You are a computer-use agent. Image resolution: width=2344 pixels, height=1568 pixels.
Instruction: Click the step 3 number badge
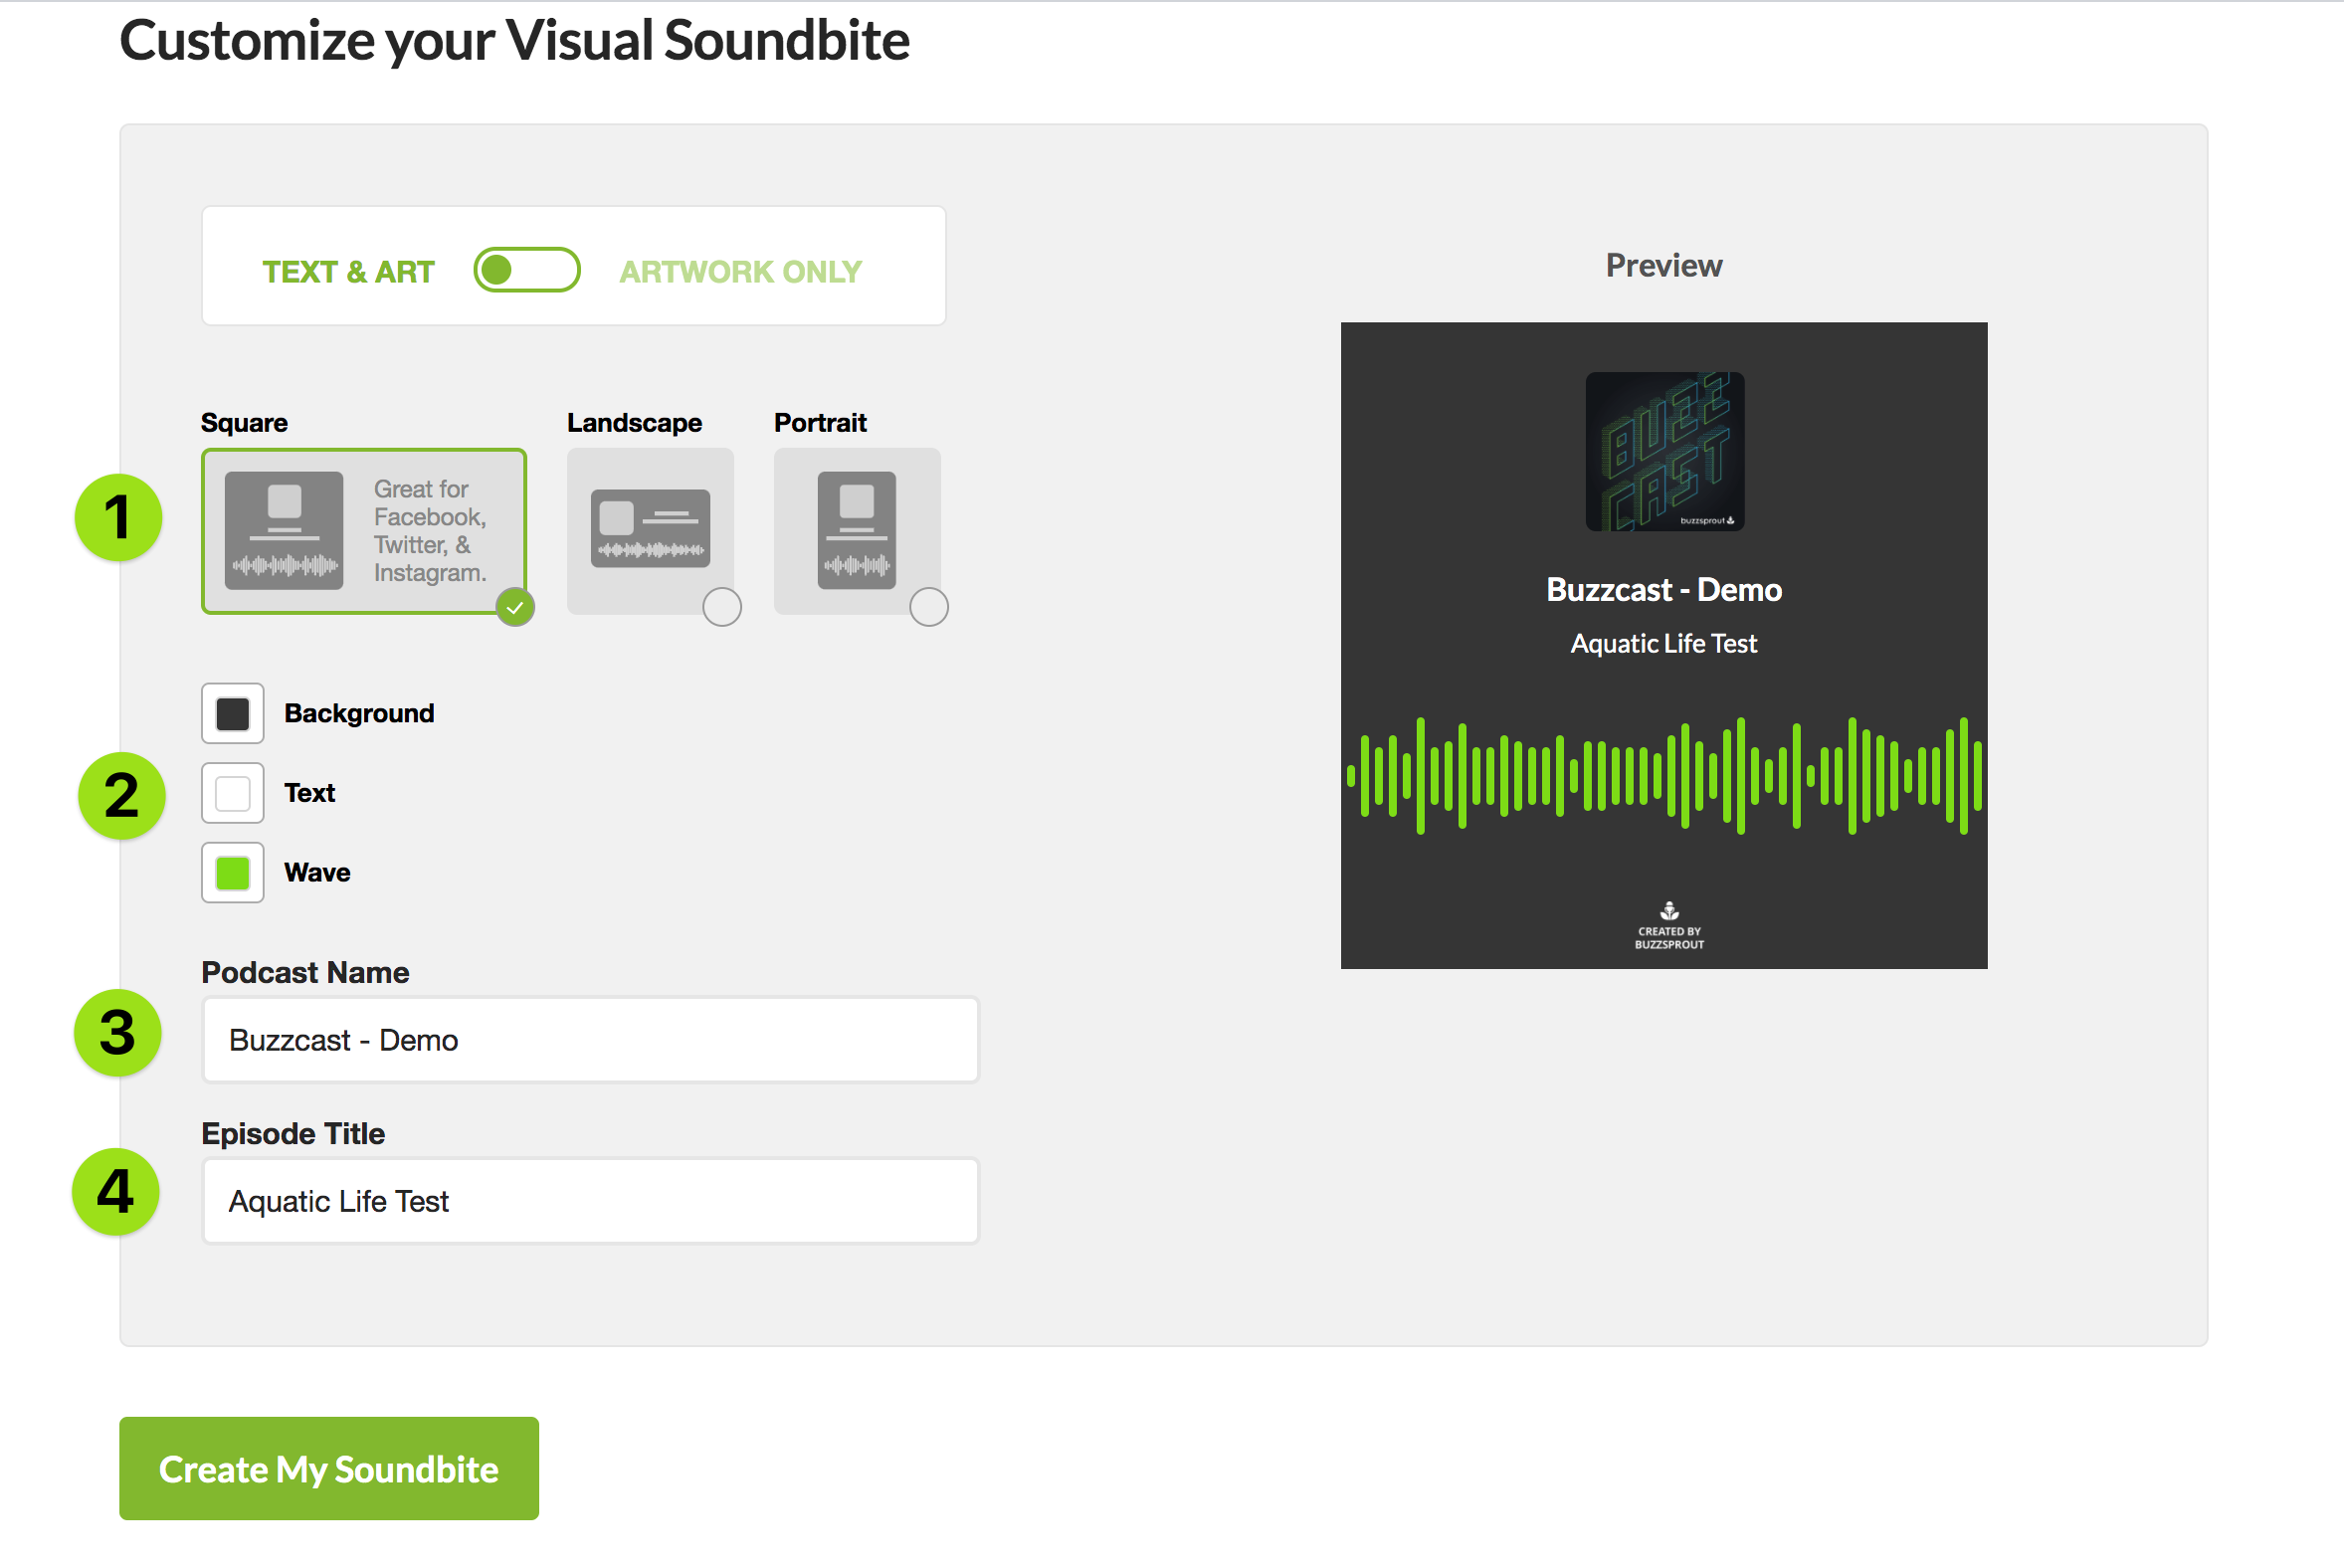(118, 1033)
